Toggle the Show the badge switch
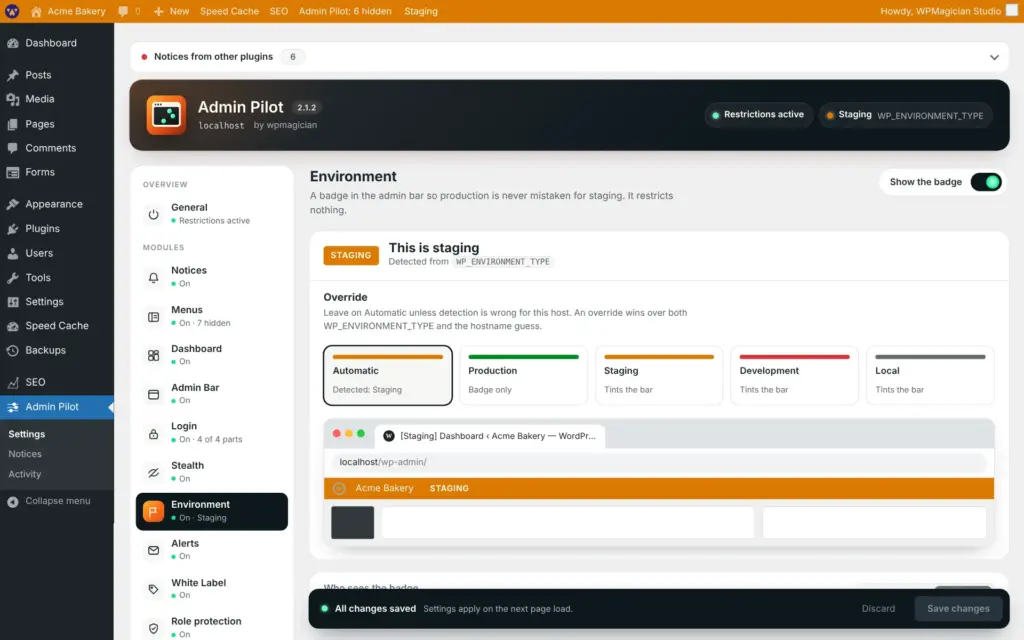The image size is (1024, 640). point(985,182)
